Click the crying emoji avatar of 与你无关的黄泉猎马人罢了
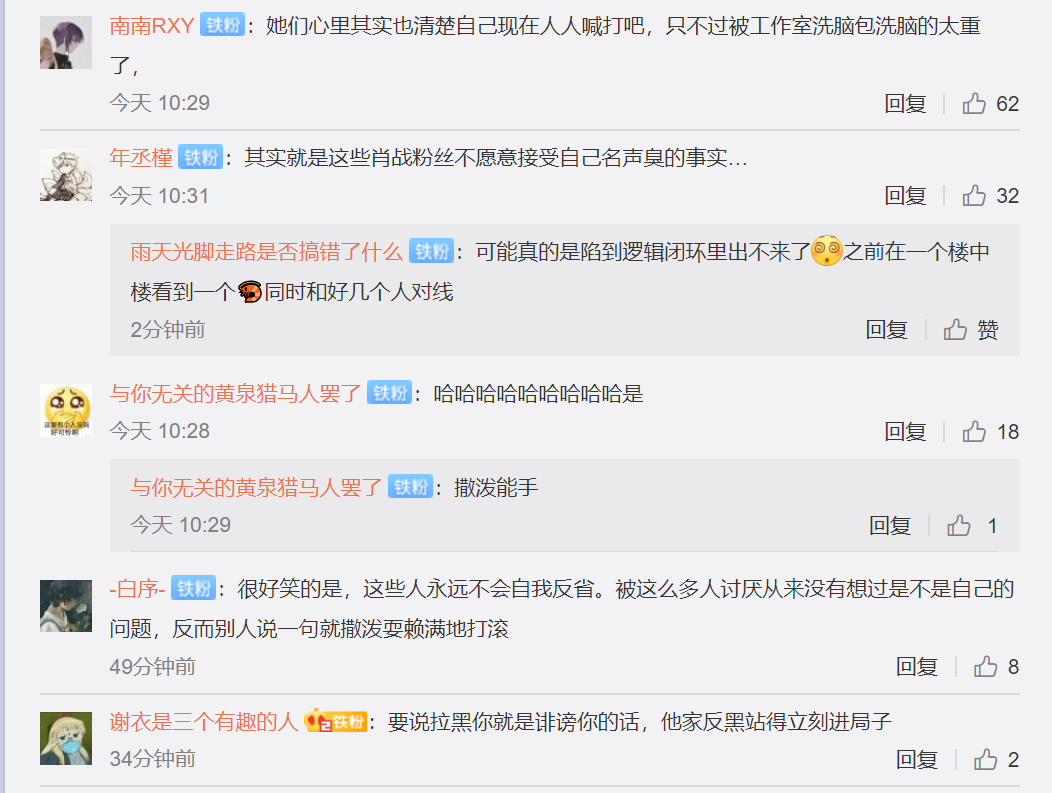The height and width of the screenshot is (793, 1052). 66,410
